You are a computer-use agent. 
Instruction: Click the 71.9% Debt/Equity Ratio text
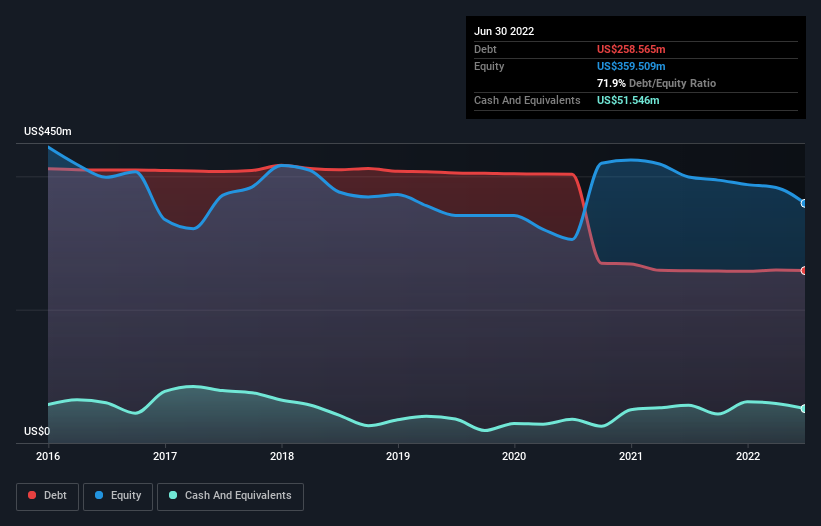(x=657, y=83)
